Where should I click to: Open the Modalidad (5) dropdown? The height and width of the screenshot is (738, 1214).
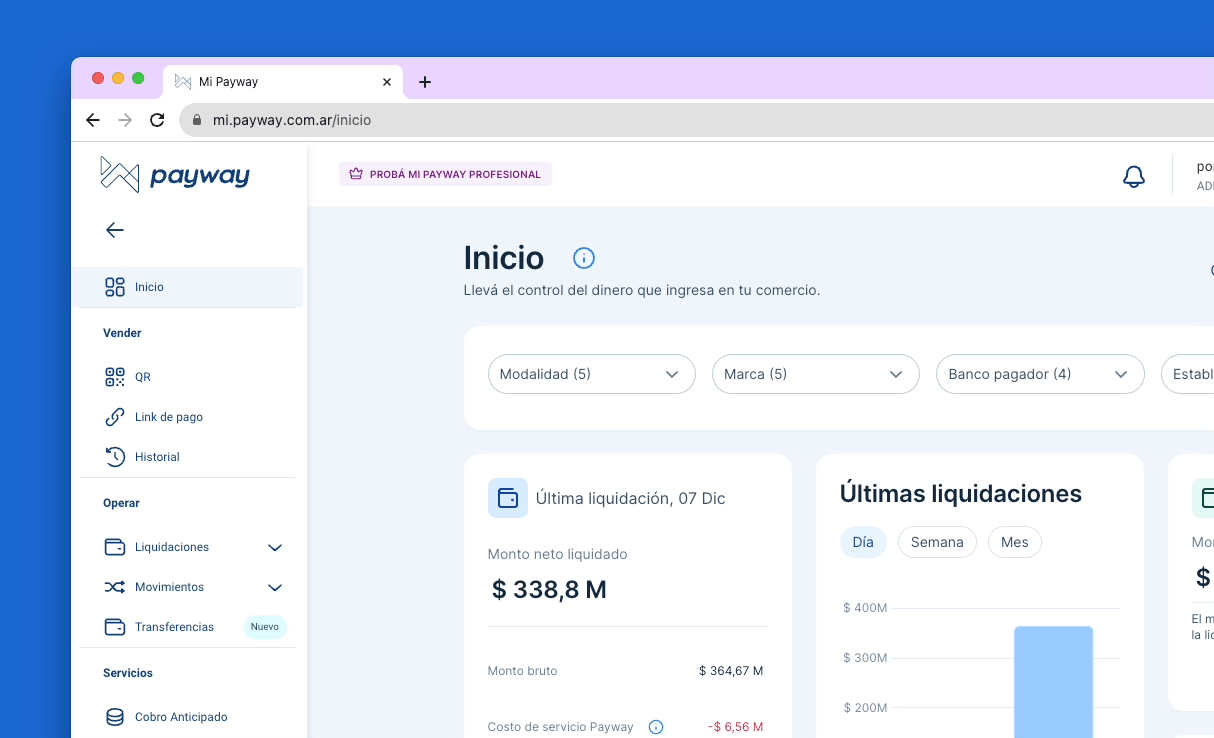(592, 374)
